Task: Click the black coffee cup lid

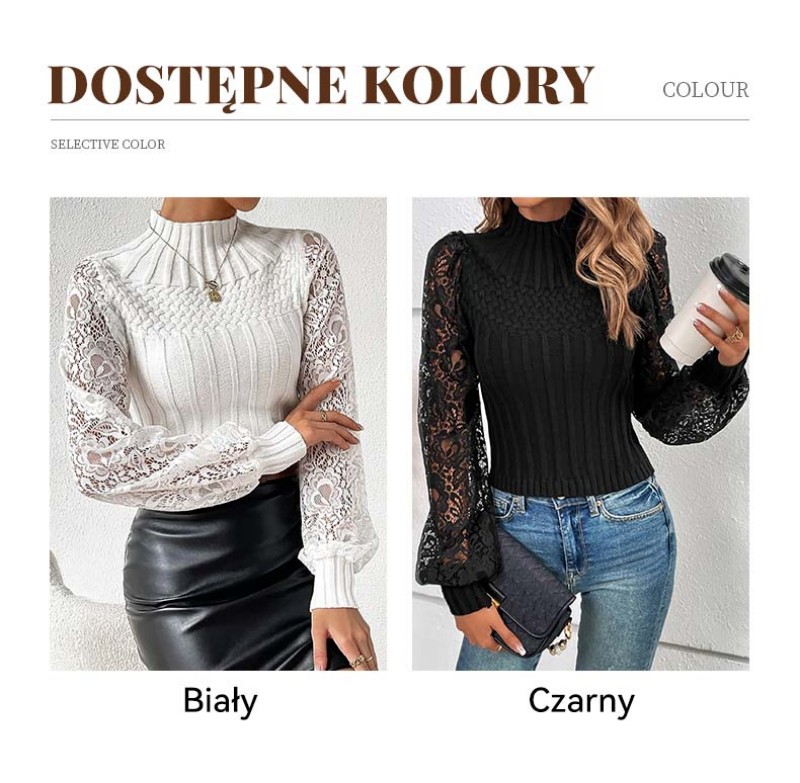Action: point(731,275)
